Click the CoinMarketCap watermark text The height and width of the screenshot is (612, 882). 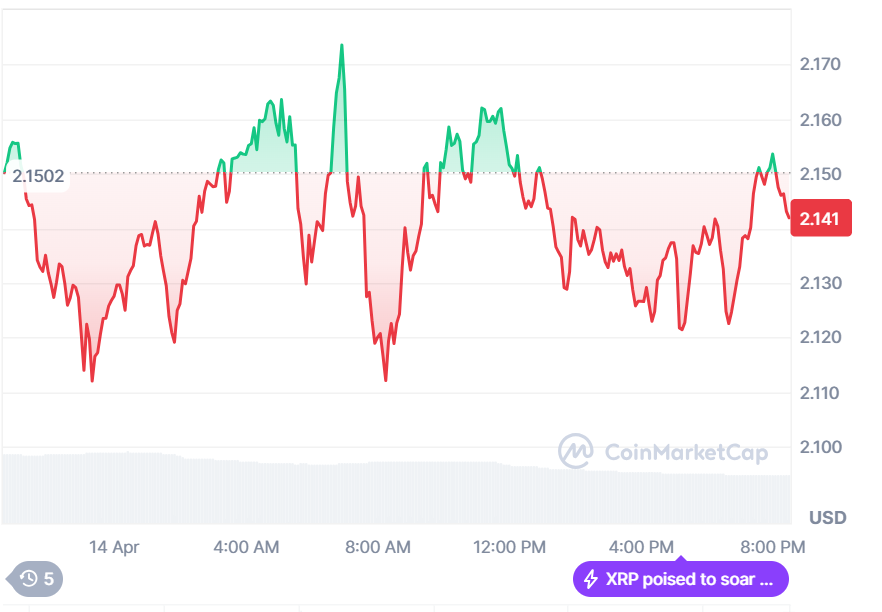[x=686, y=453]
